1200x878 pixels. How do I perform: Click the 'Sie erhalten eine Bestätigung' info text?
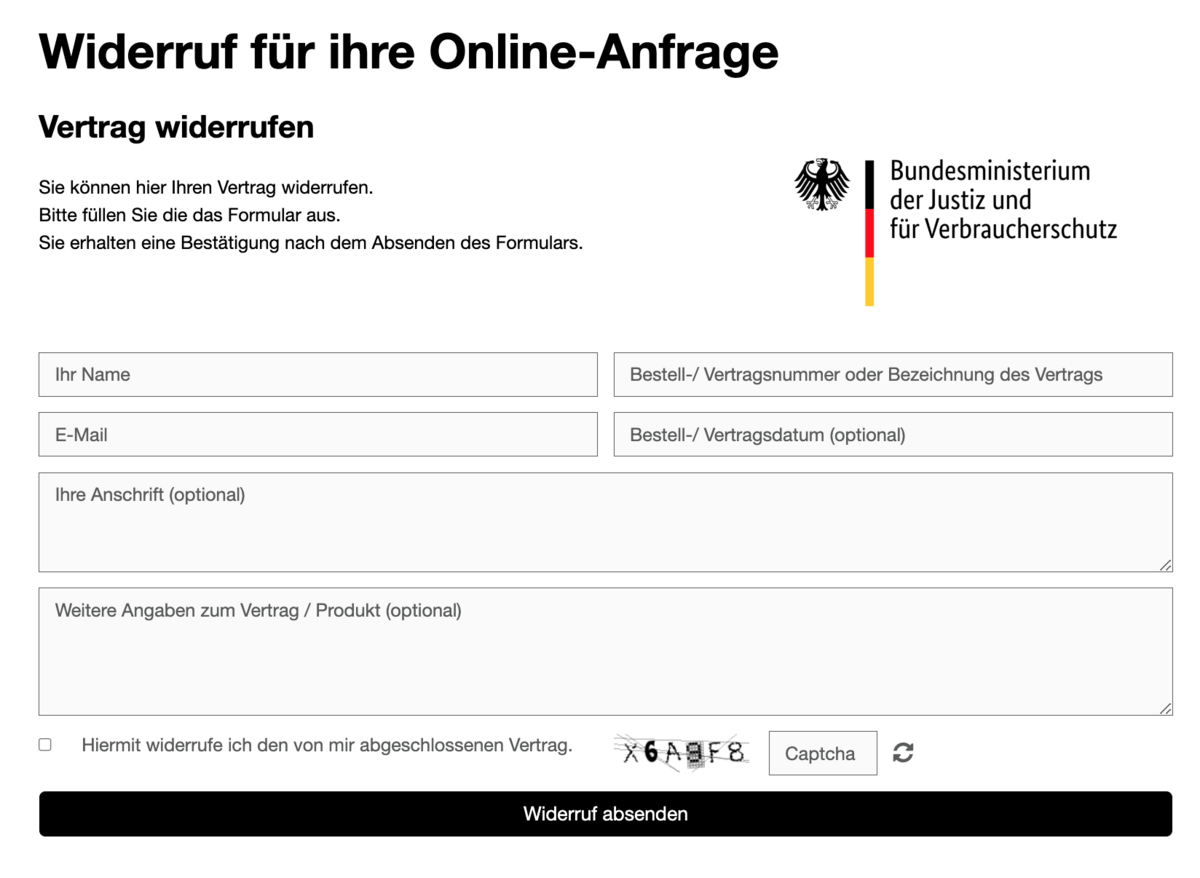(310, 243)
